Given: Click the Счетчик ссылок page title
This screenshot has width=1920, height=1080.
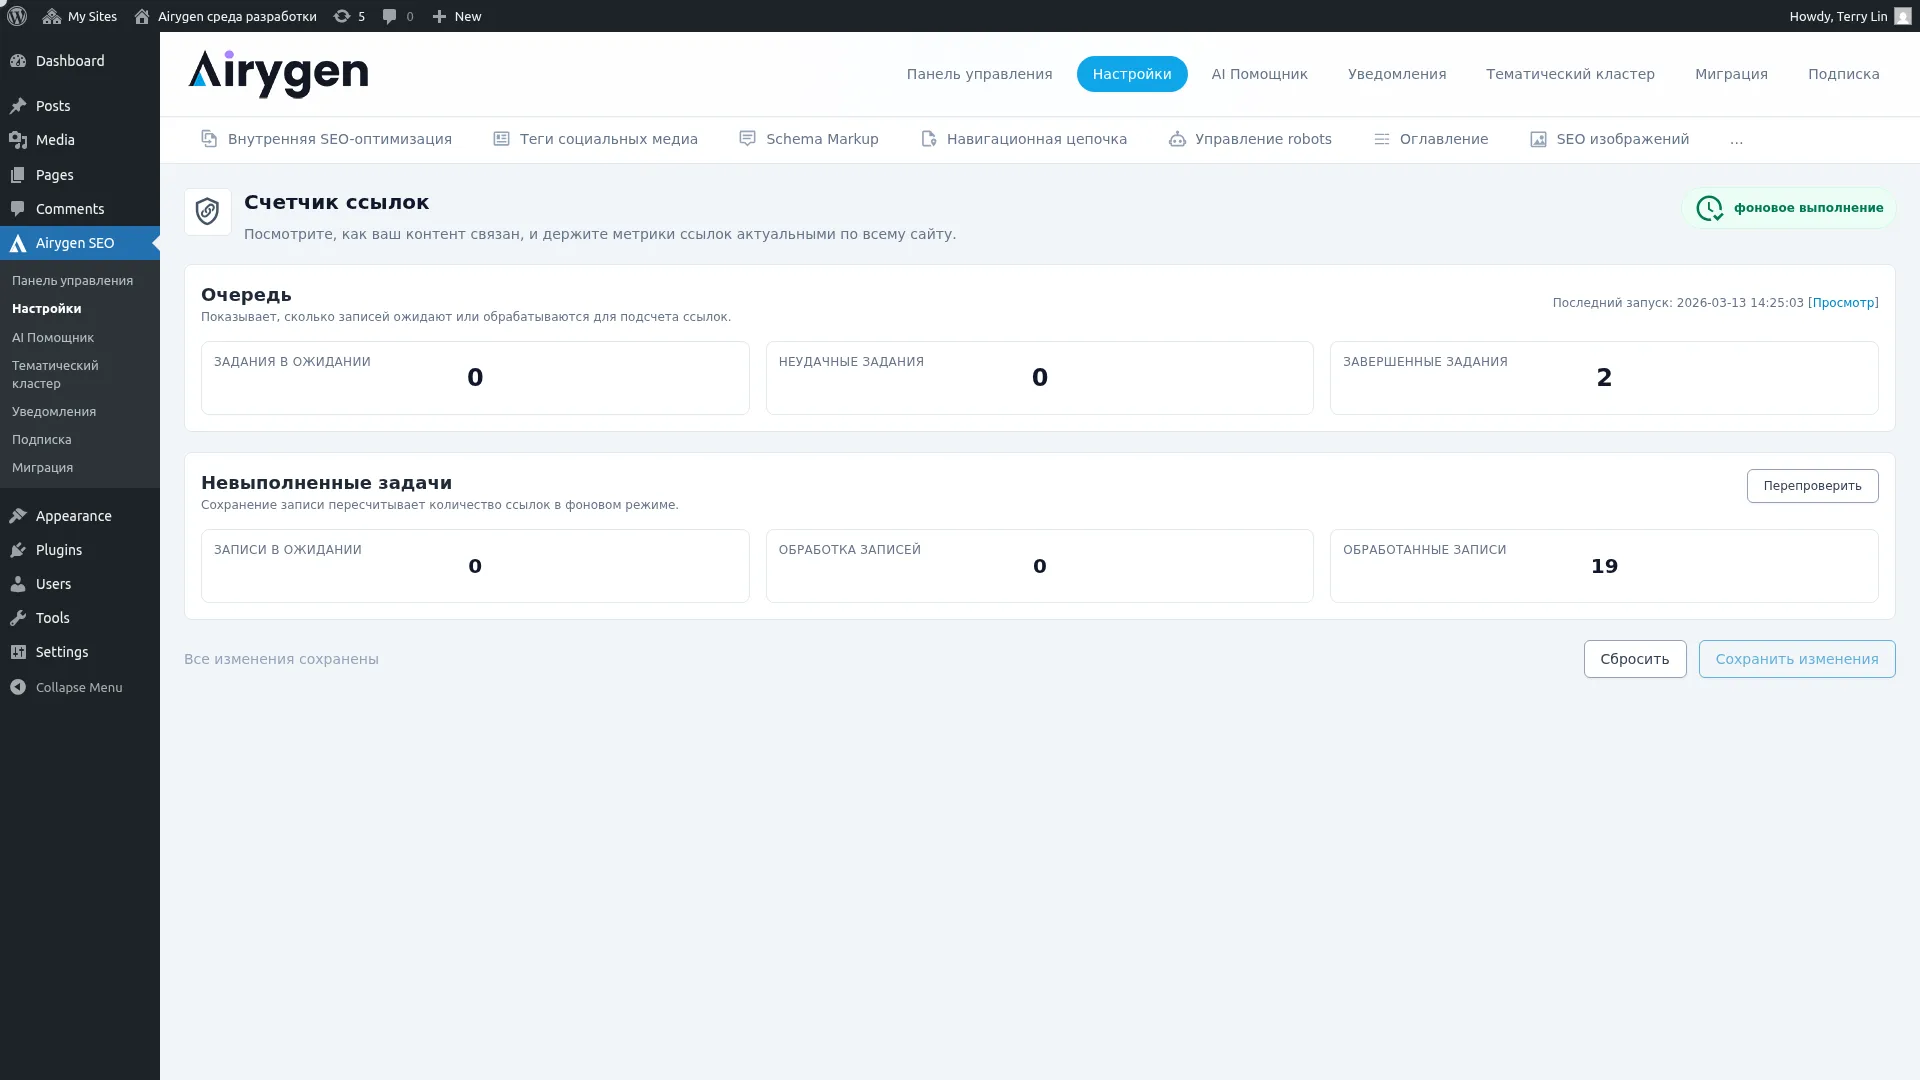Looking at the screenshot, I should pyautogui.click(x=336, y=202).
